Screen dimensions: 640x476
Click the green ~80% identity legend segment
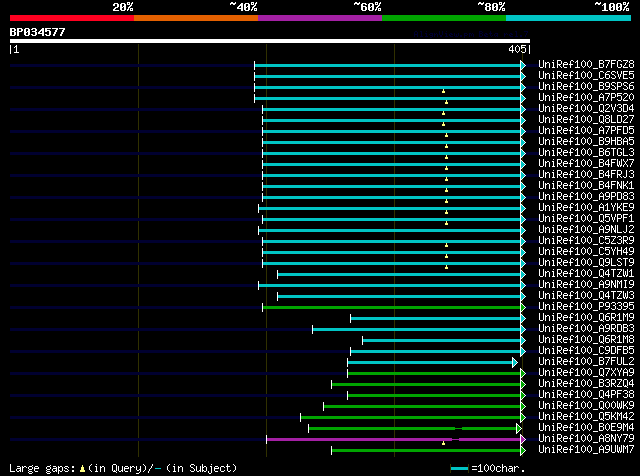[444, 18]
